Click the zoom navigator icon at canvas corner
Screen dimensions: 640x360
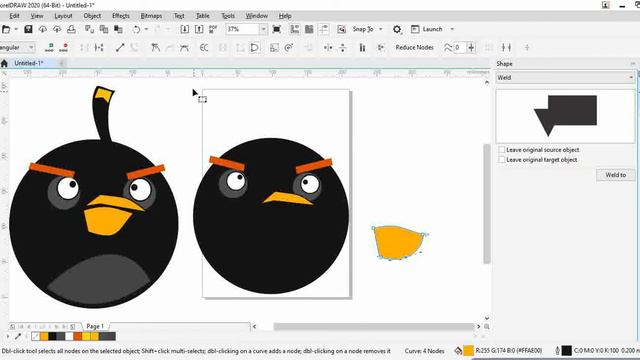[x=487, y=327]
